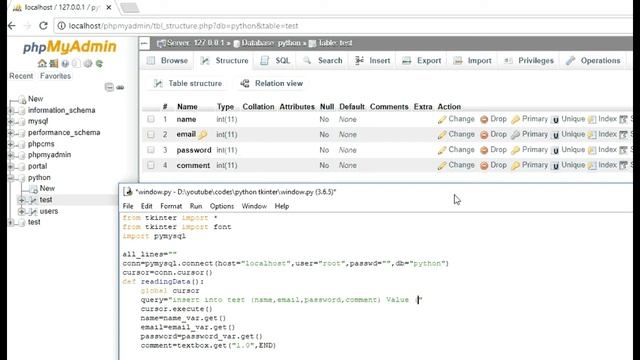This screenshot has width=640, height=360.
Task: Open the Insert tab
Action: click(x=373, y=61)
